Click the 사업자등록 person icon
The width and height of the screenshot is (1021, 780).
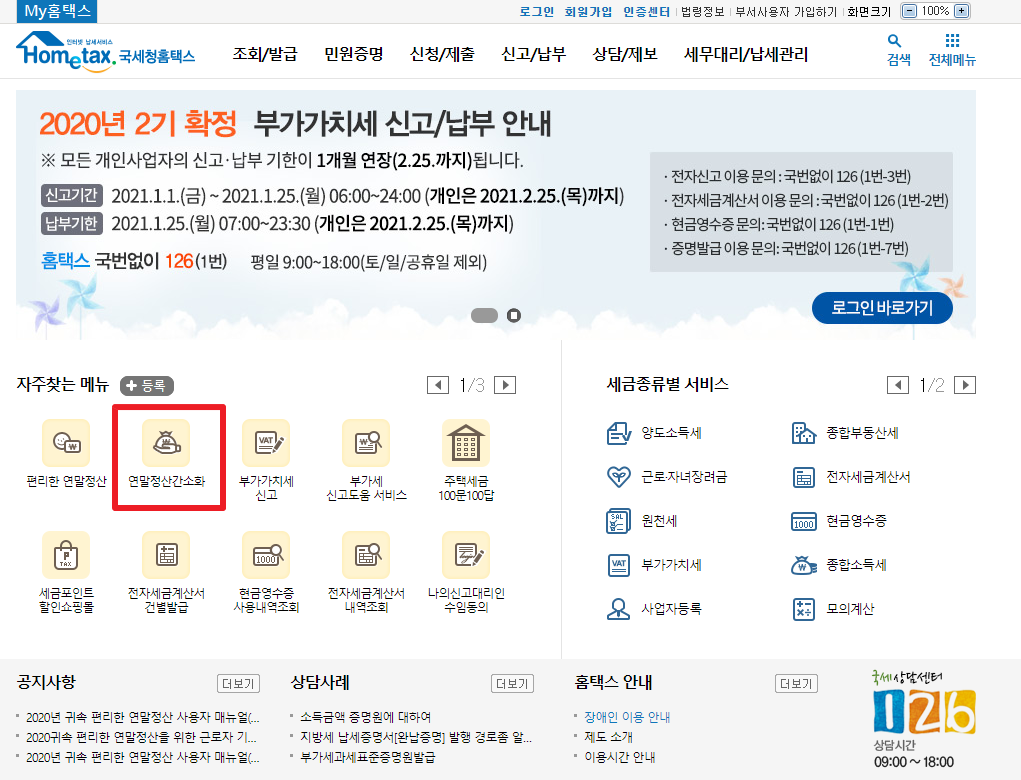pyautogui.click(x=619, y=609)
